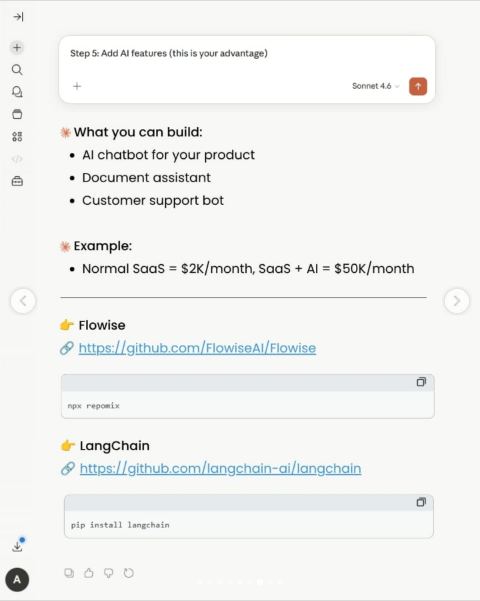Open search from the sidebar magnifier icon

point(17,69)
